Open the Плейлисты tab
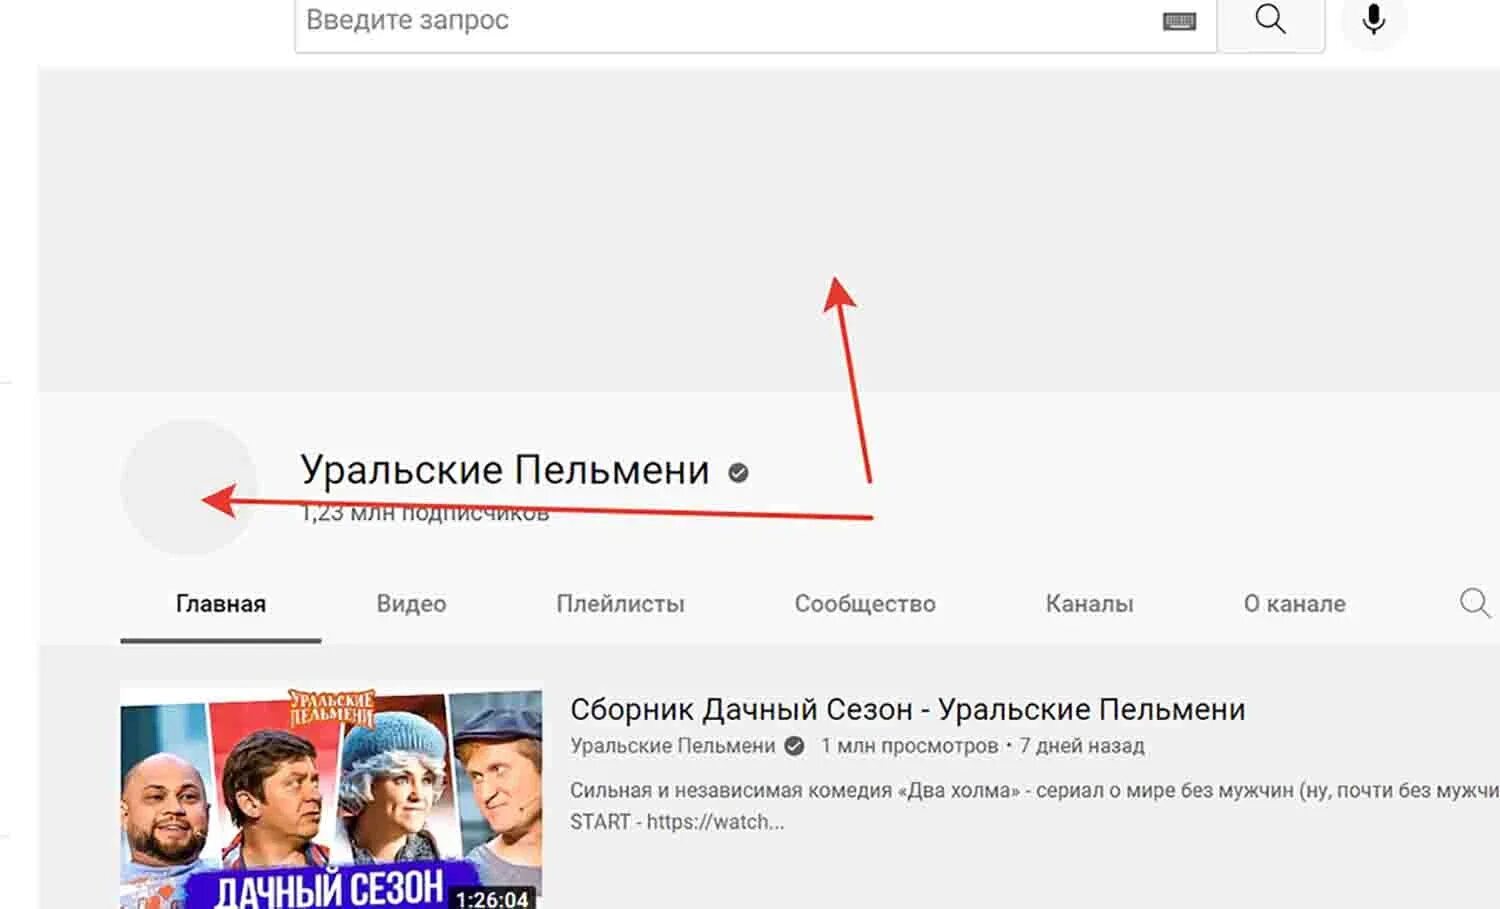 tap(621, 603)
